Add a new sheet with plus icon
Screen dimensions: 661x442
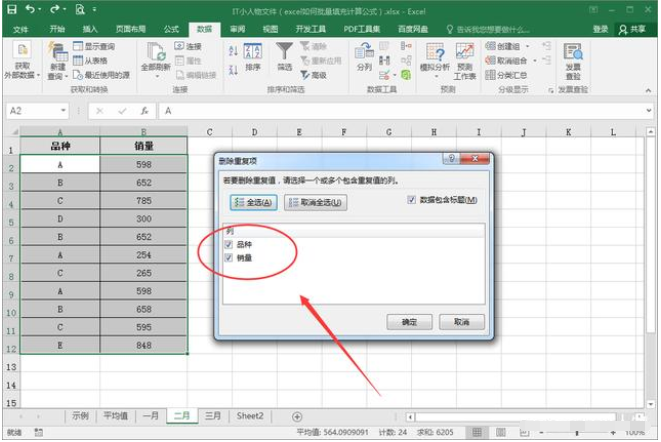(x=297, y=416)
